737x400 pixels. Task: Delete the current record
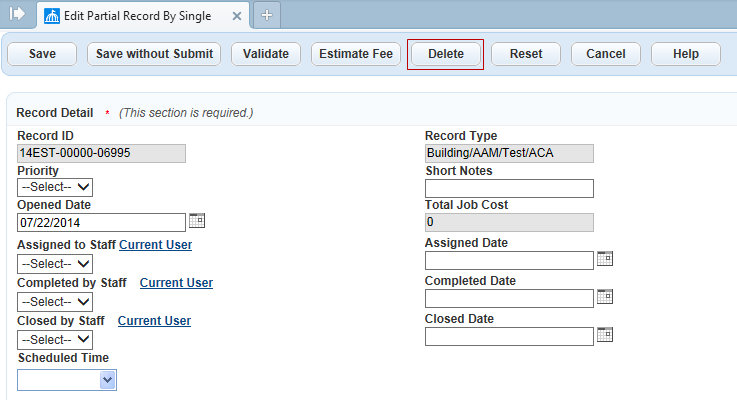point(445,54)
